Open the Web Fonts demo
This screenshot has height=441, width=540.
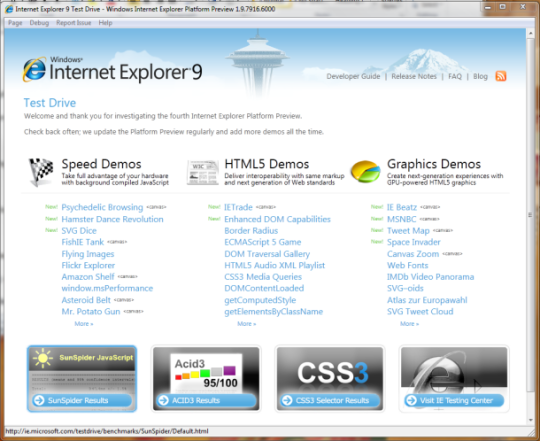[407, 265]
